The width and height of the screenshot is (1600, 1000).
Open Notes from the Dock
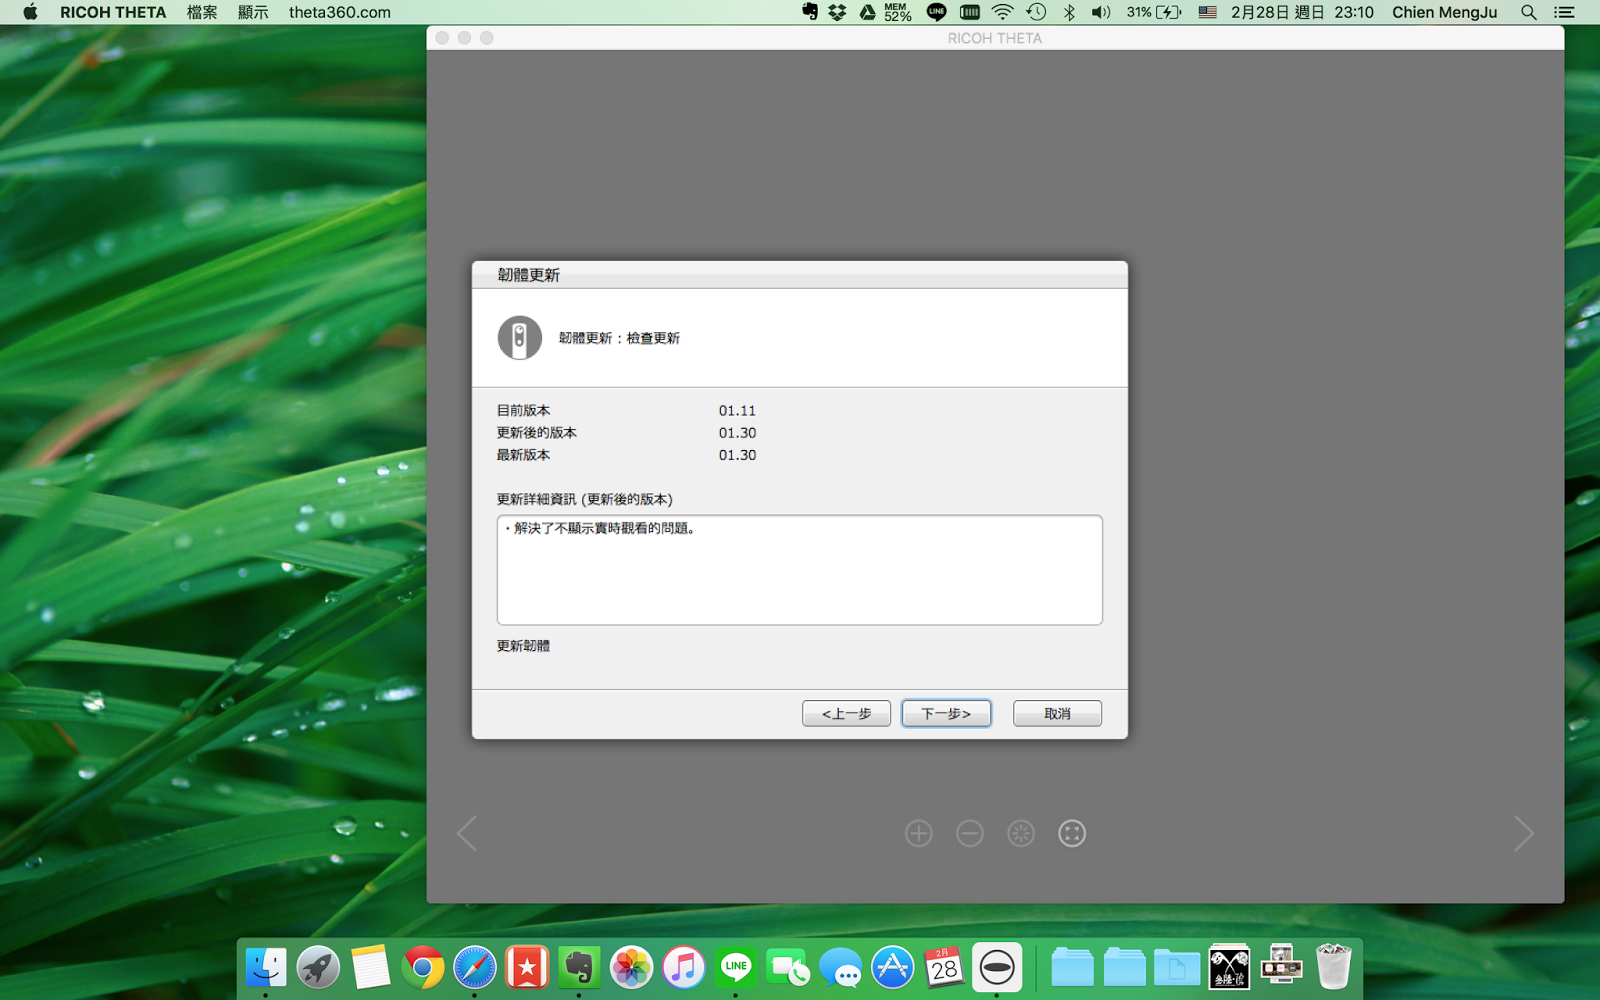370,967
